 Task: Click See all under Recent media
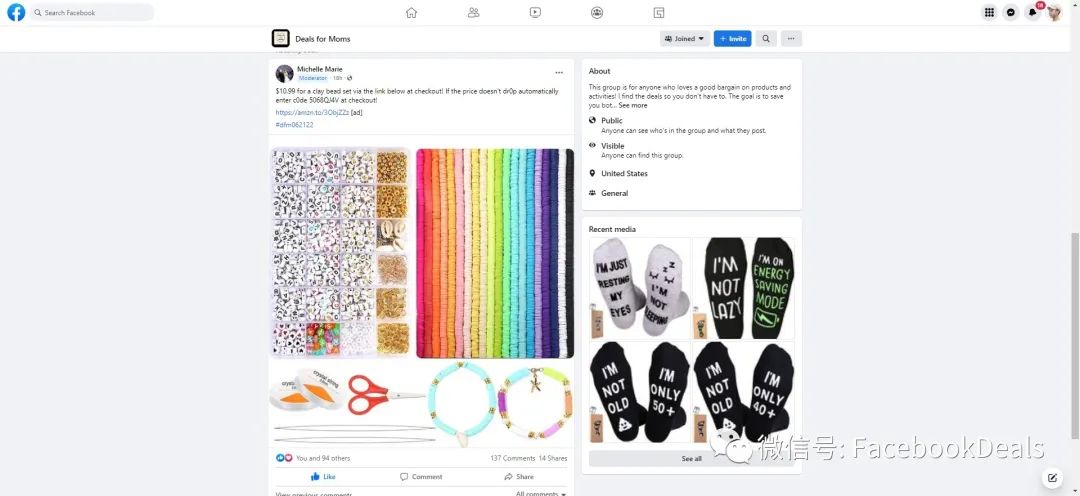coord(692,459)
